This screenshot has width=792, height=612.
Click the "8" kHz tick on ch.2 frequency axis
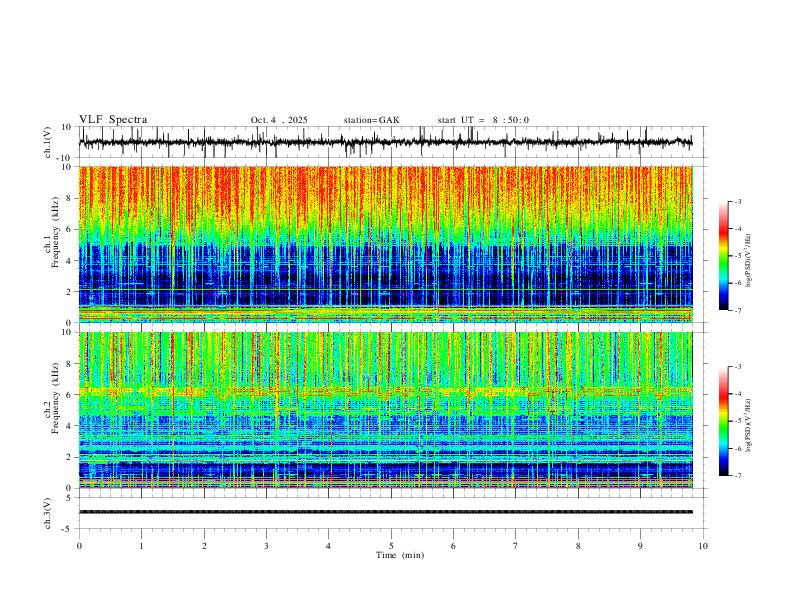point(70,364)
